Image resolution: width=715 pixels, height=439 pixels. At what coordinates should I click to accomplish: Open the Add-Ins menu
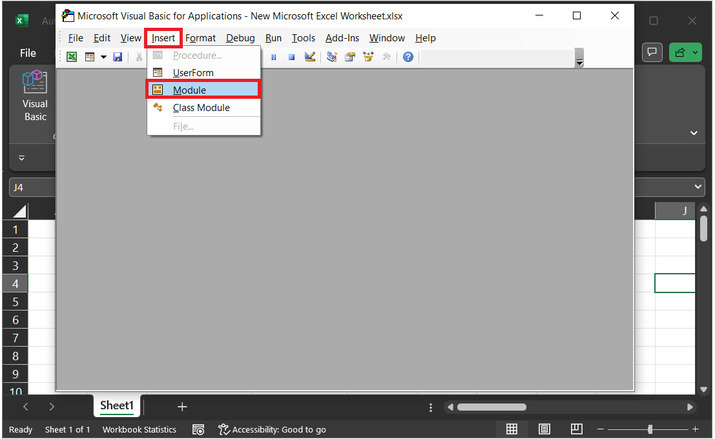click(342, 38)
